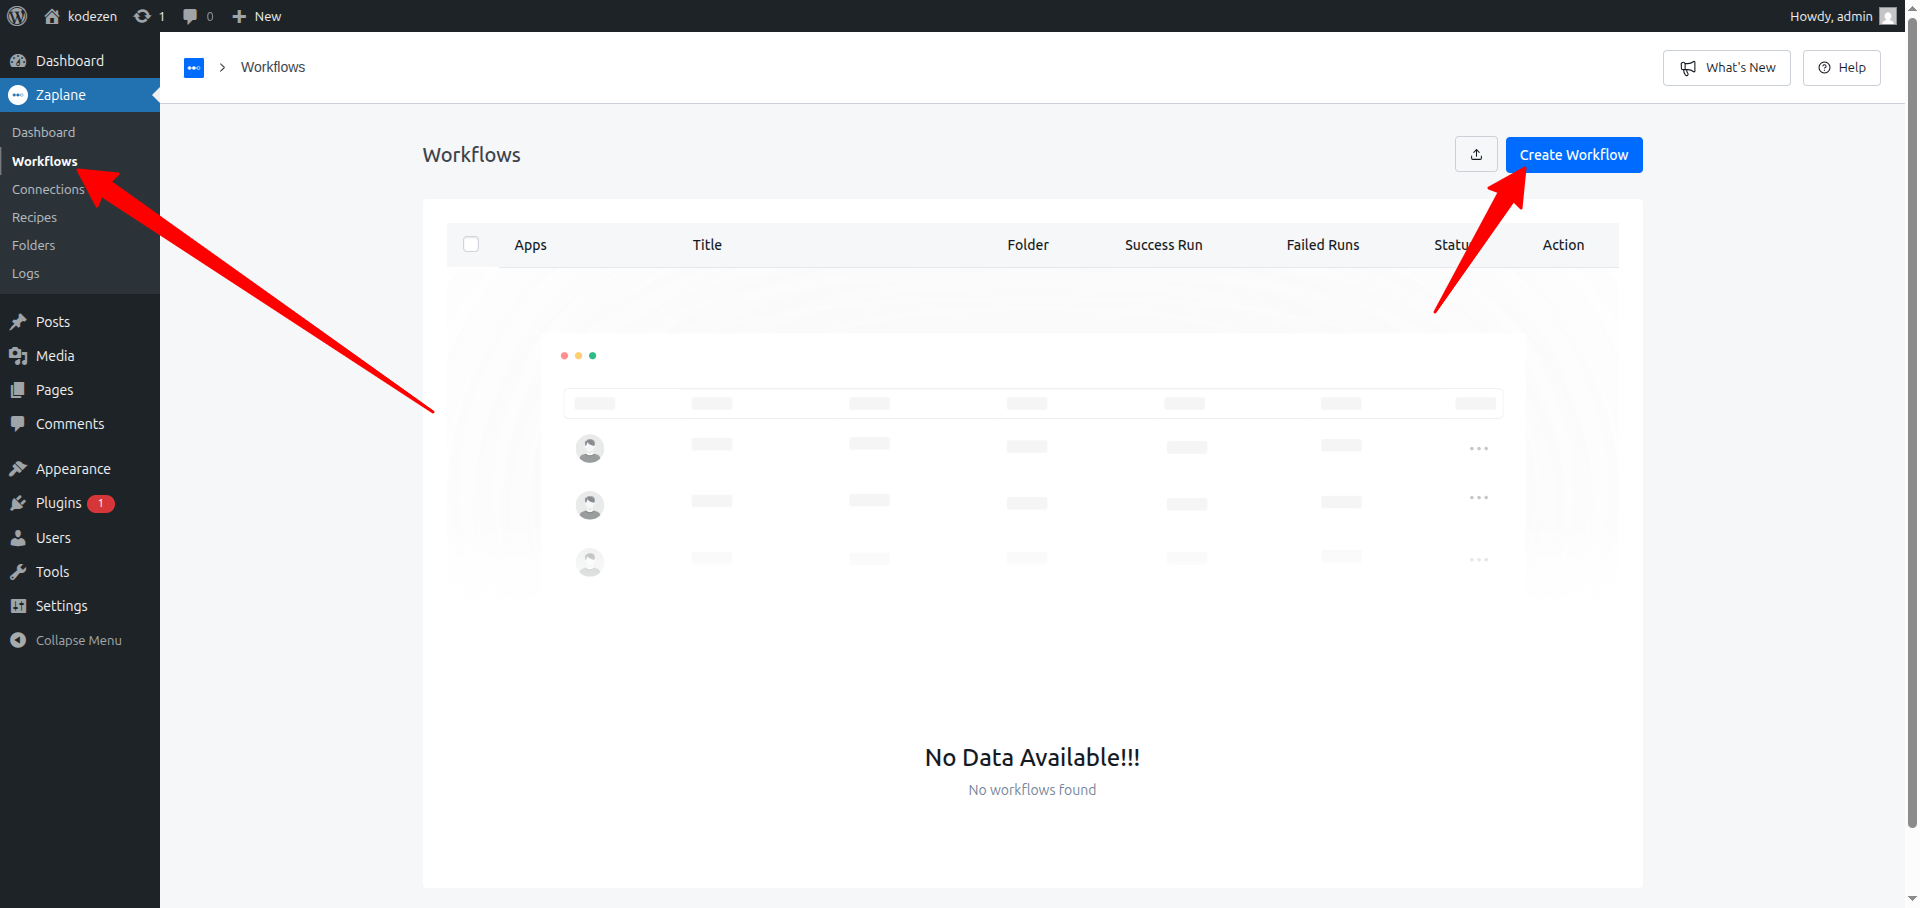Click the Title column header
Screen dimensions: 1920x908
pyautogui.click(x=707, y=245)
